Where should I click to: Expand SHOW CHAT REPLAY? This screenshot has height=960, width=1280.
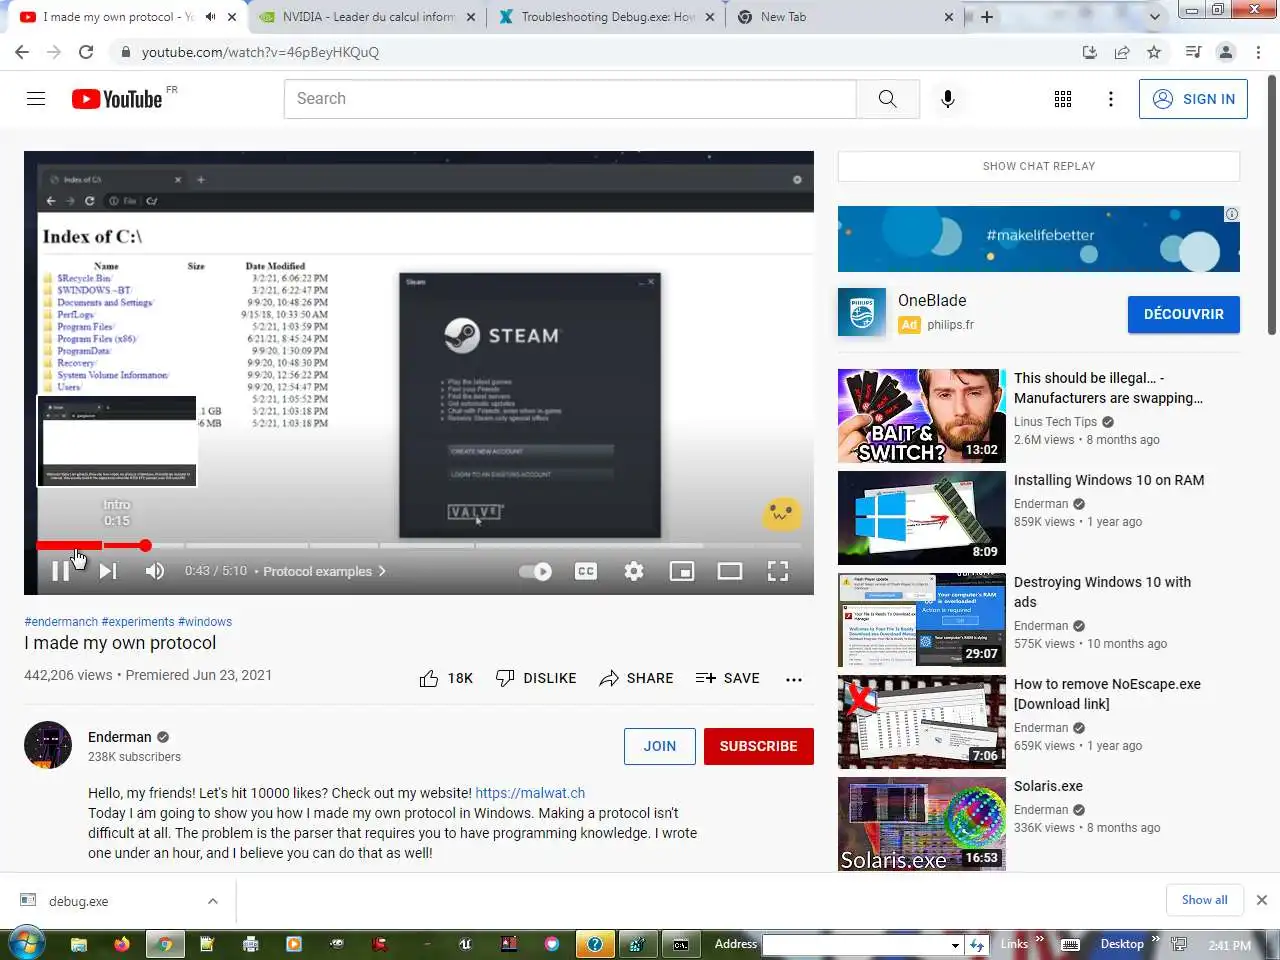(x=1039, y=166)
